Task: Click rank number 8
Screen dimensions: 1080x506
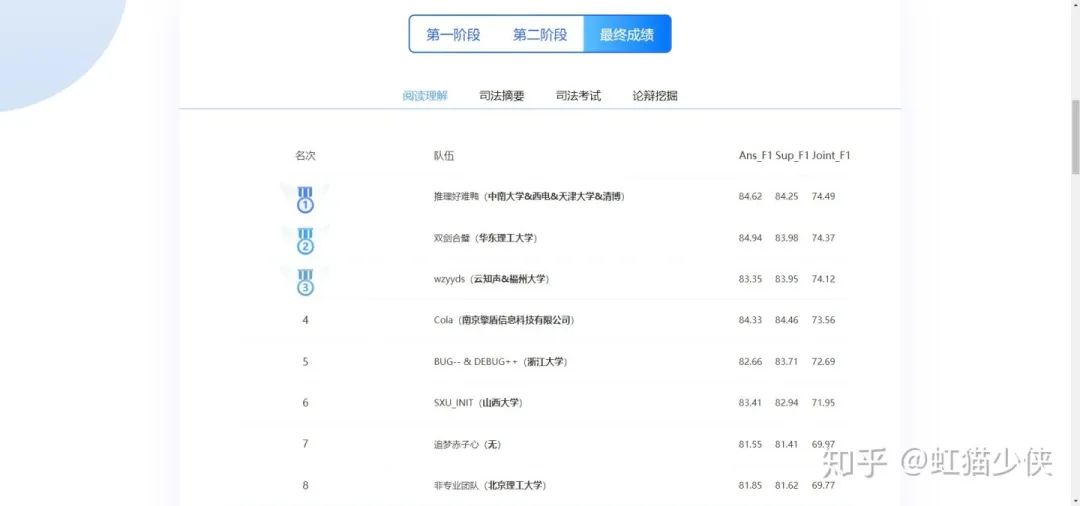Action: pyautogui.click(x=305, y=485)
